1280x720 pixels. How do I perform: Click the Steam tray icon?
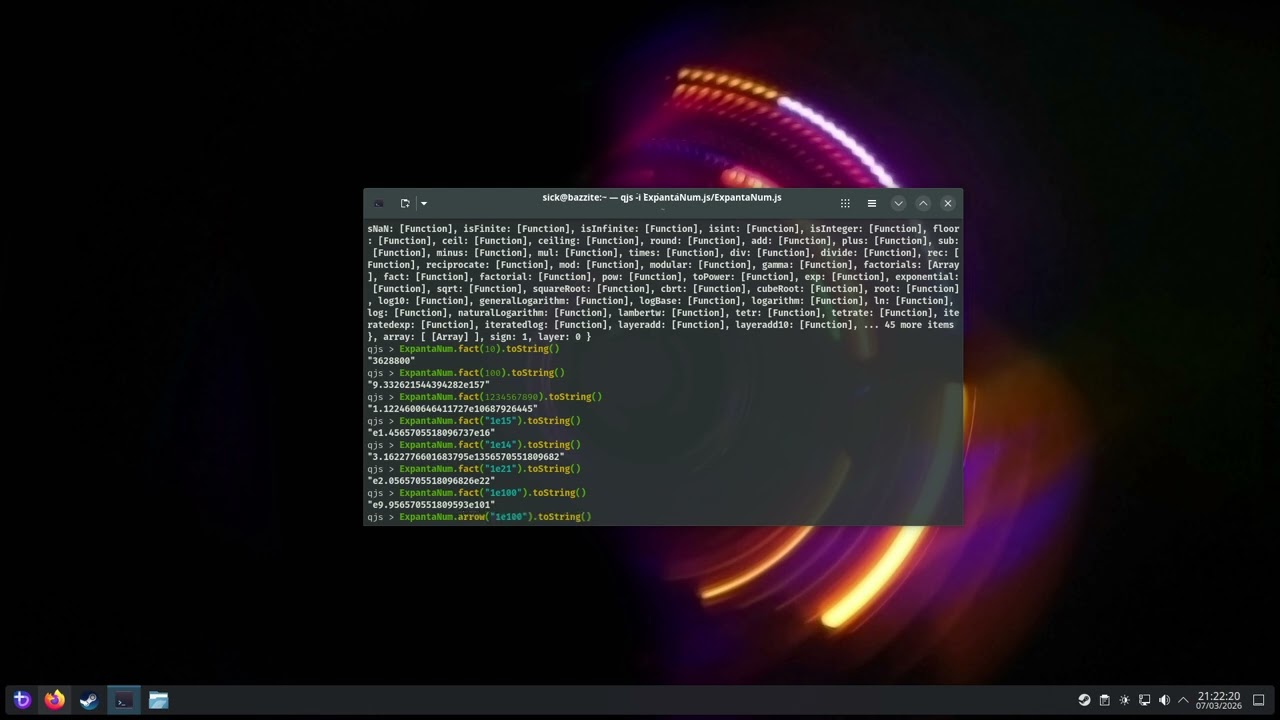tap(1084, 700)
